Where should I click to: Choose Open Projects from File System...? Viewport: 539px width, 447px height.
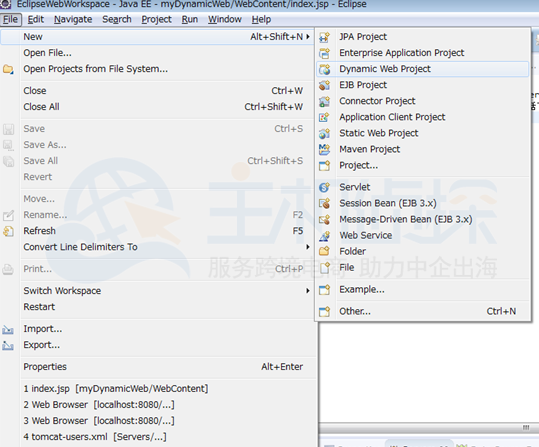(x=157, y=69)
